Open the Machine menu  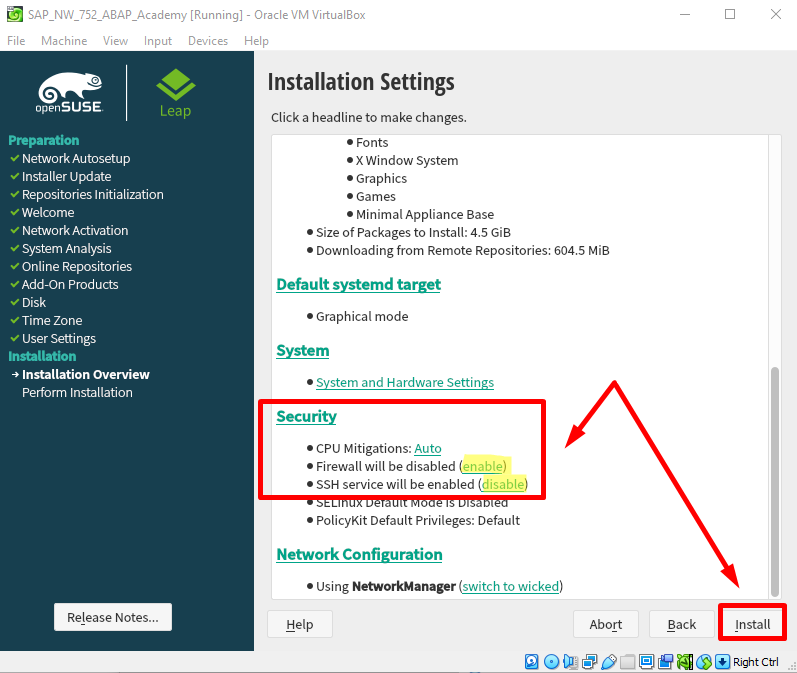[64, 41]
